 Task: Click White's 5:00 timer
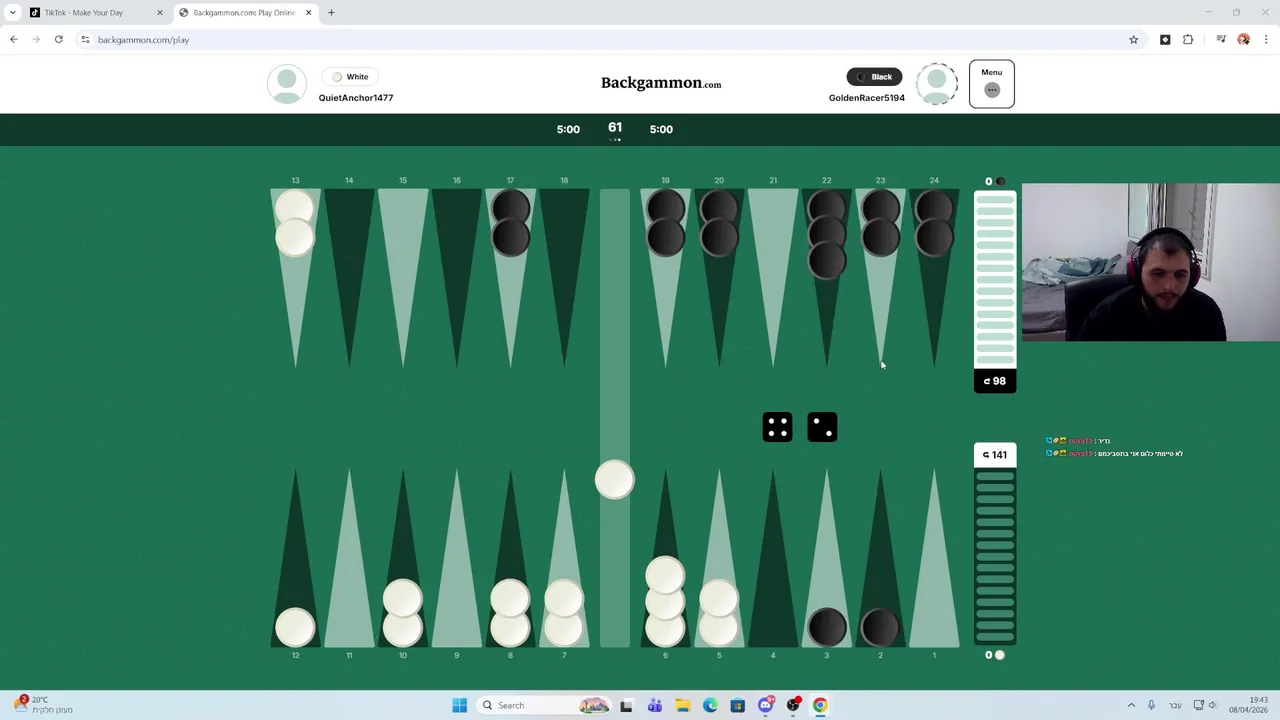[x=568, y=129]
